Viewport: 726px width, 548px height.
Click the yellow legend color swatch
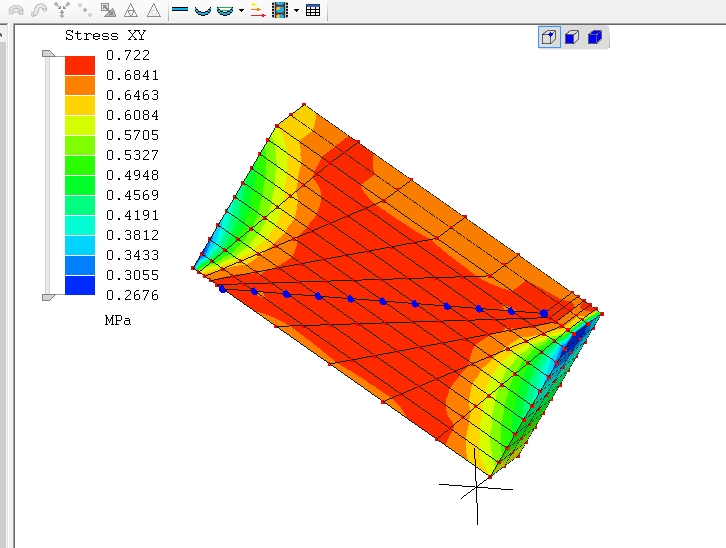click(80, 106)
